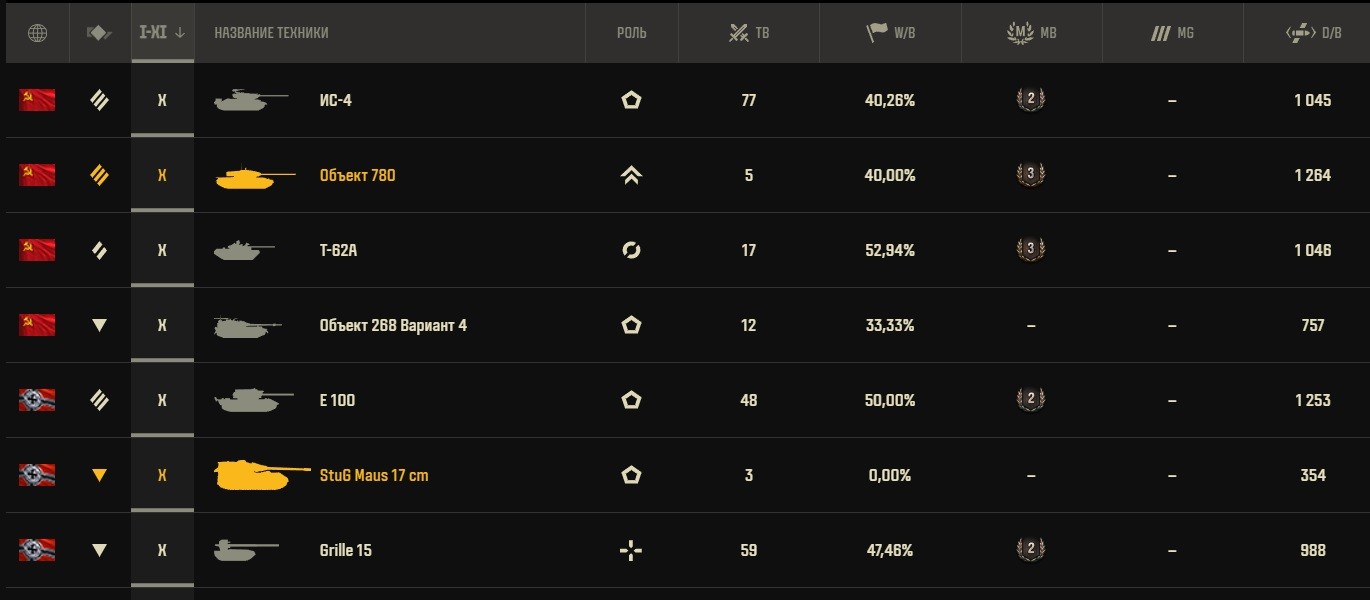Sort by the MB mastery badge column
The height and width of the screenshot is (600, 1370).
pyautogui.click(x=1031, y=33)
